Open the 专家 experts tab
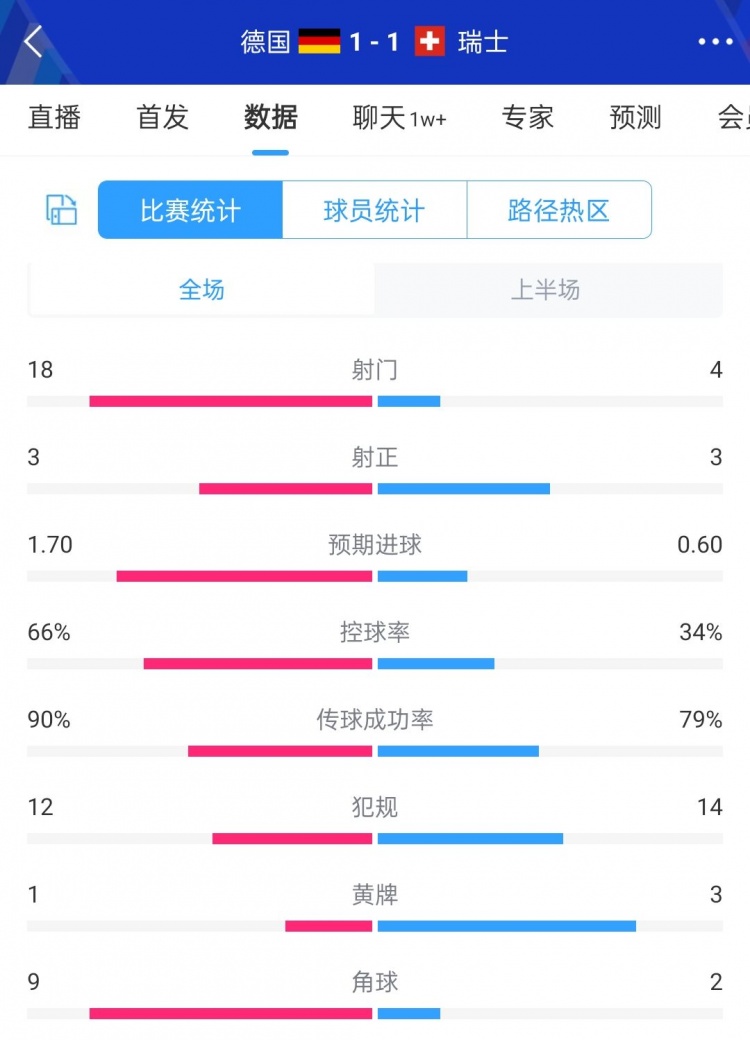750x1040 pixels. 528,118
